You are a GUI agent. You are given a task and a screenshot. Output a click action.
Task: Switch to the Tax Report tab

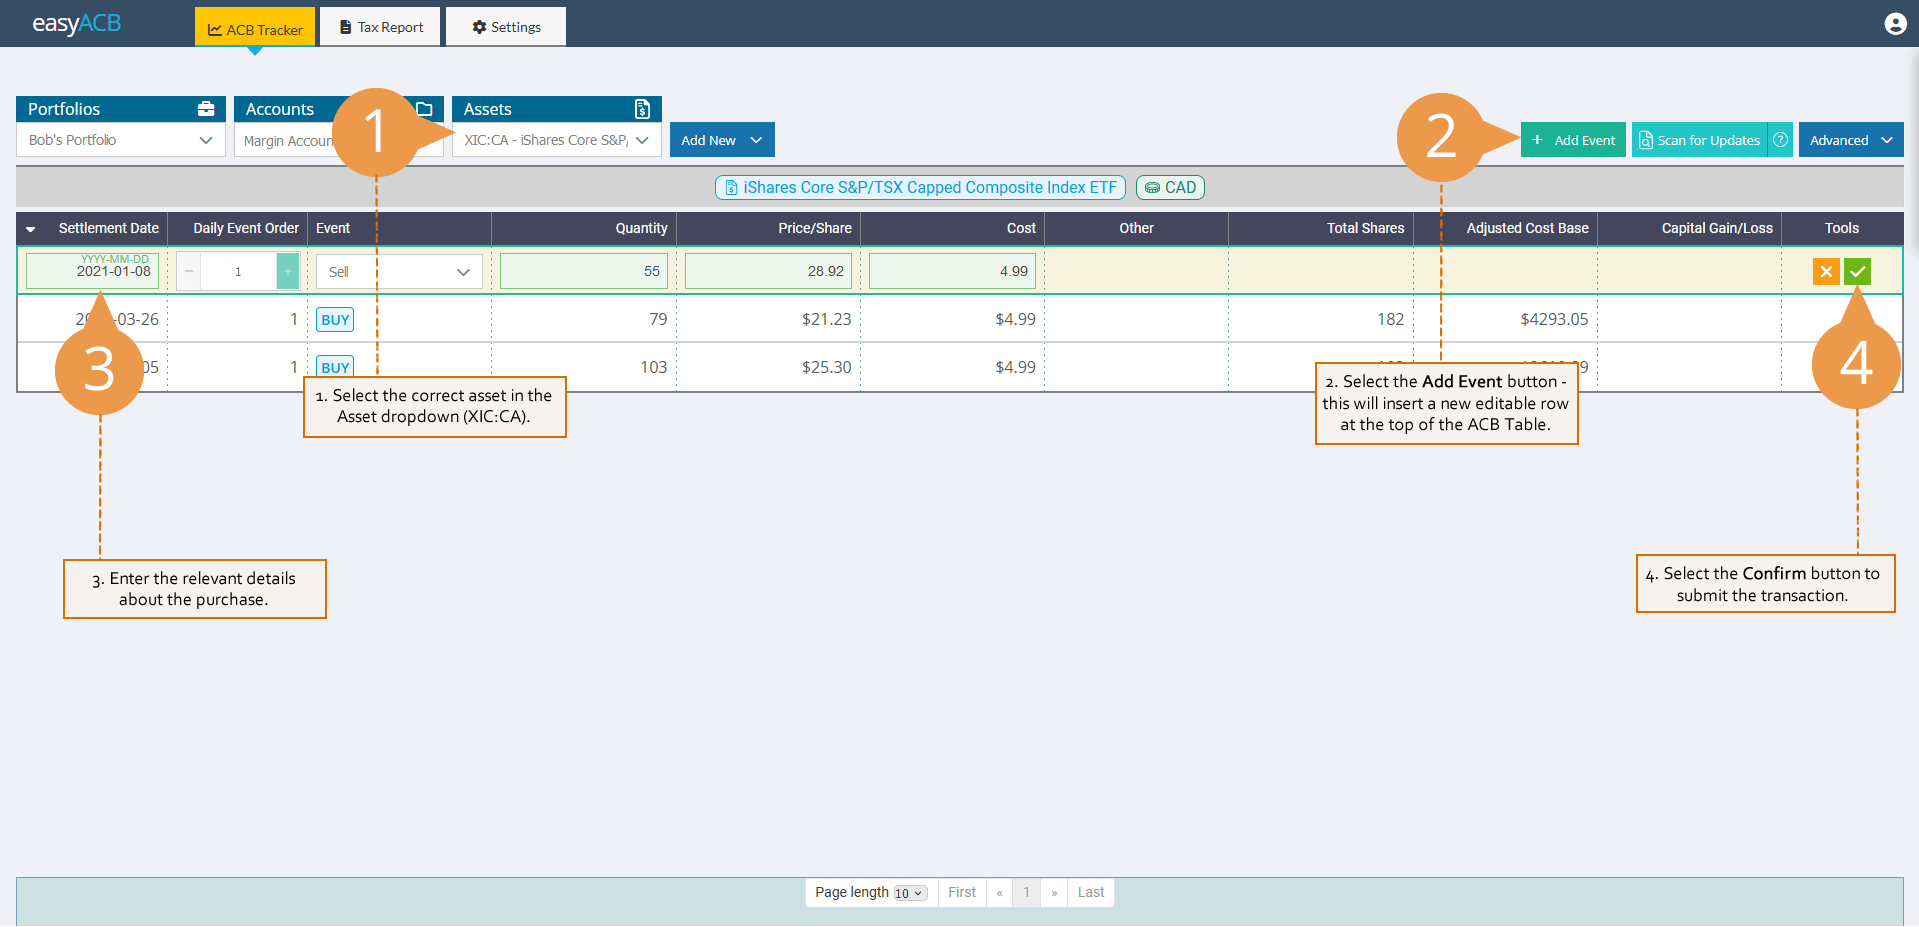380,26
